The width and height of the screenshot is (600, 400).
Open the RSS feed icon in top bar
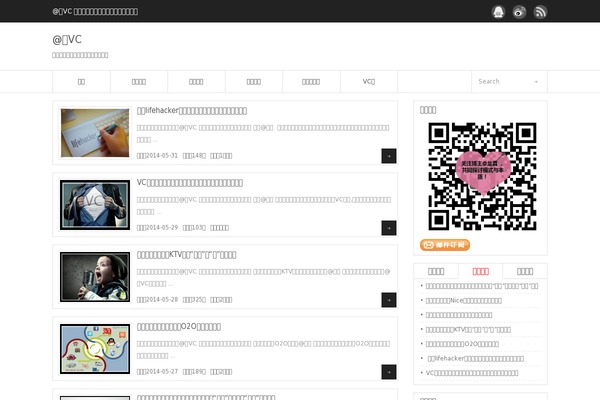point(540,12)
